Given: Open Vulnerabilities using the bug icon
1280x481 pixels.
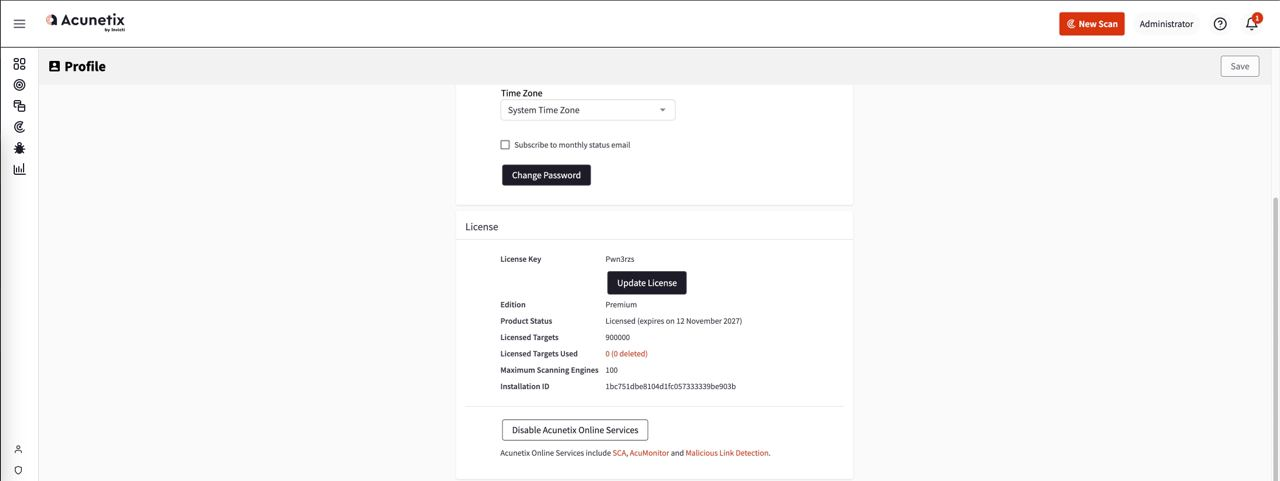Looking at the screenshot, I should pyautogui.click(x=19, y=148).
